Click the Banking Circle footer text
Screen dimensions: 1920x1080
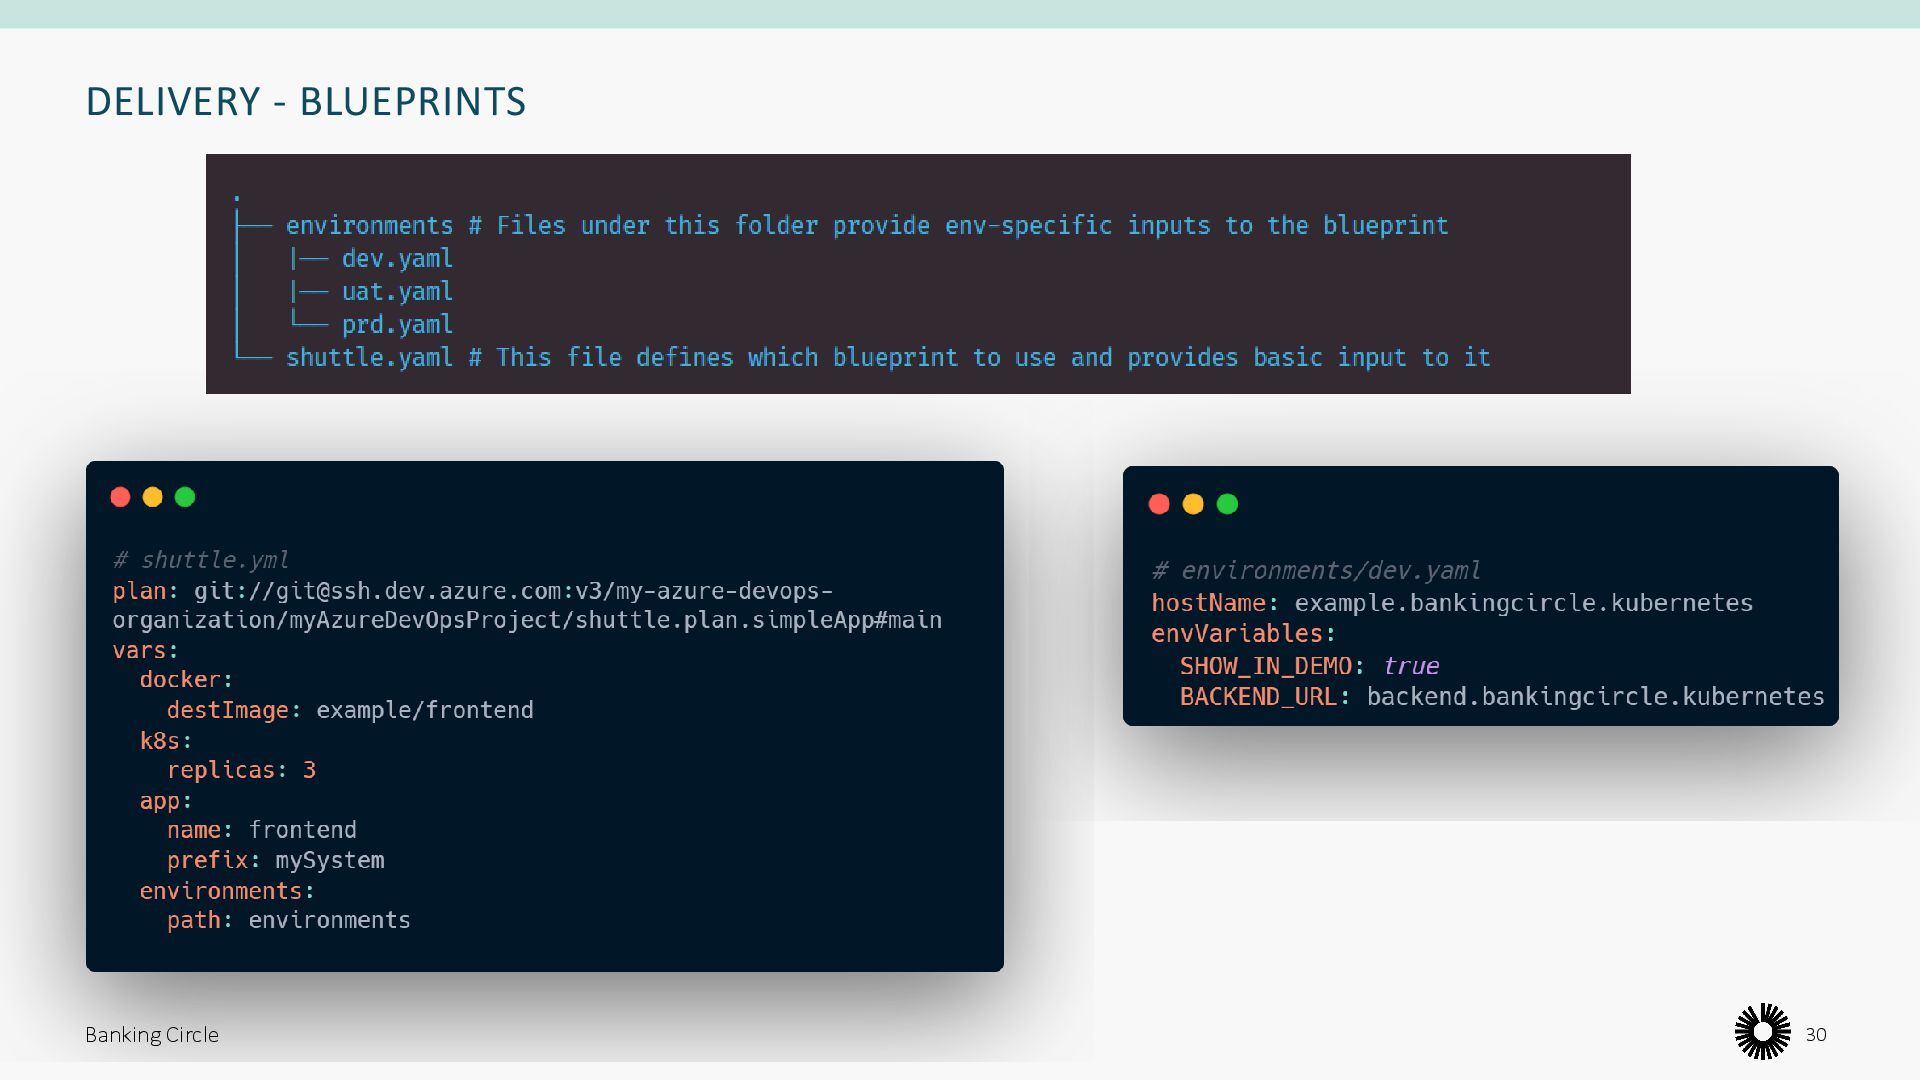[x=152, y=1035]
